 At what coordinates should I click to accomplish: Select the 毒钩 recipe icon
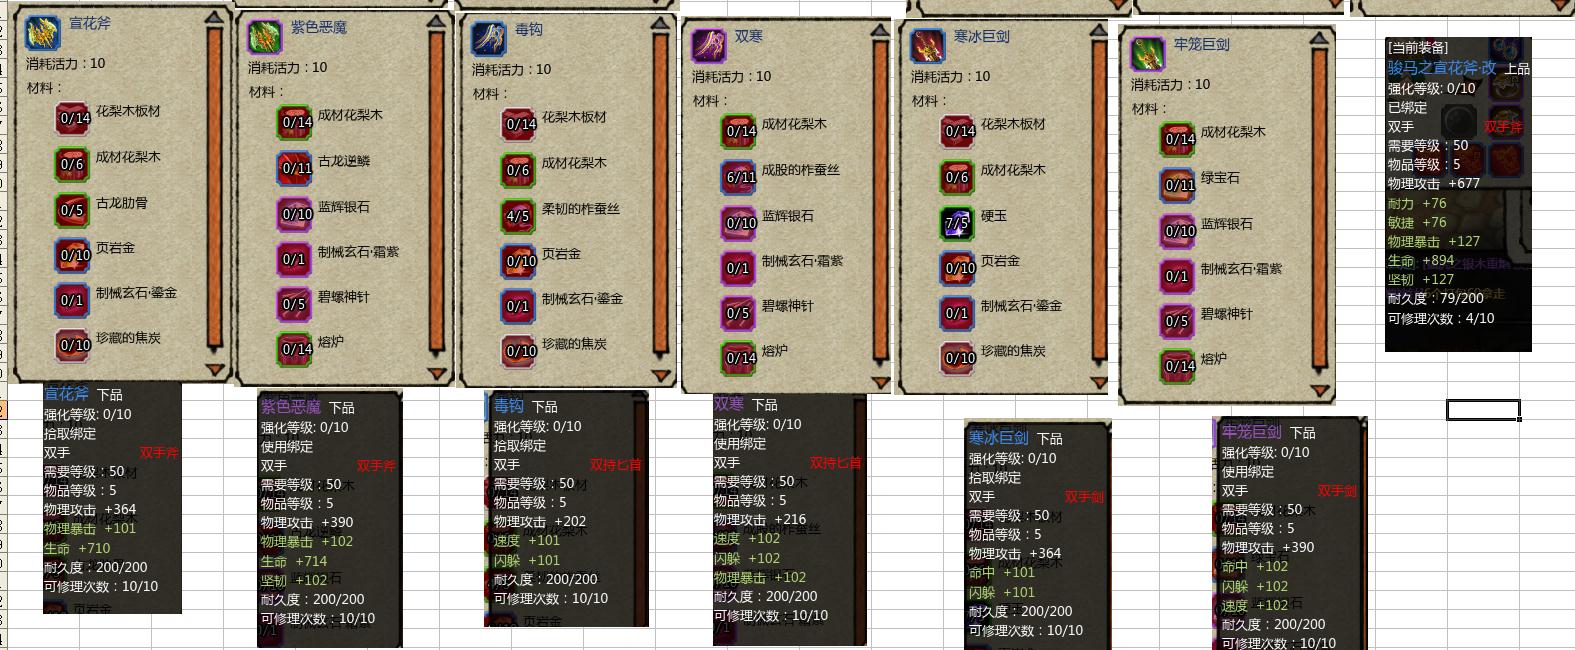489,39
